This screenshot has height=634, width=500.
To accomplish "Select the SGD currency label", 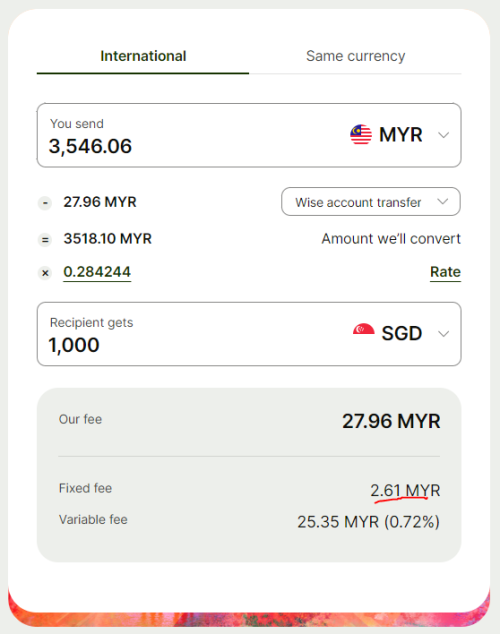I will point(402,334).
